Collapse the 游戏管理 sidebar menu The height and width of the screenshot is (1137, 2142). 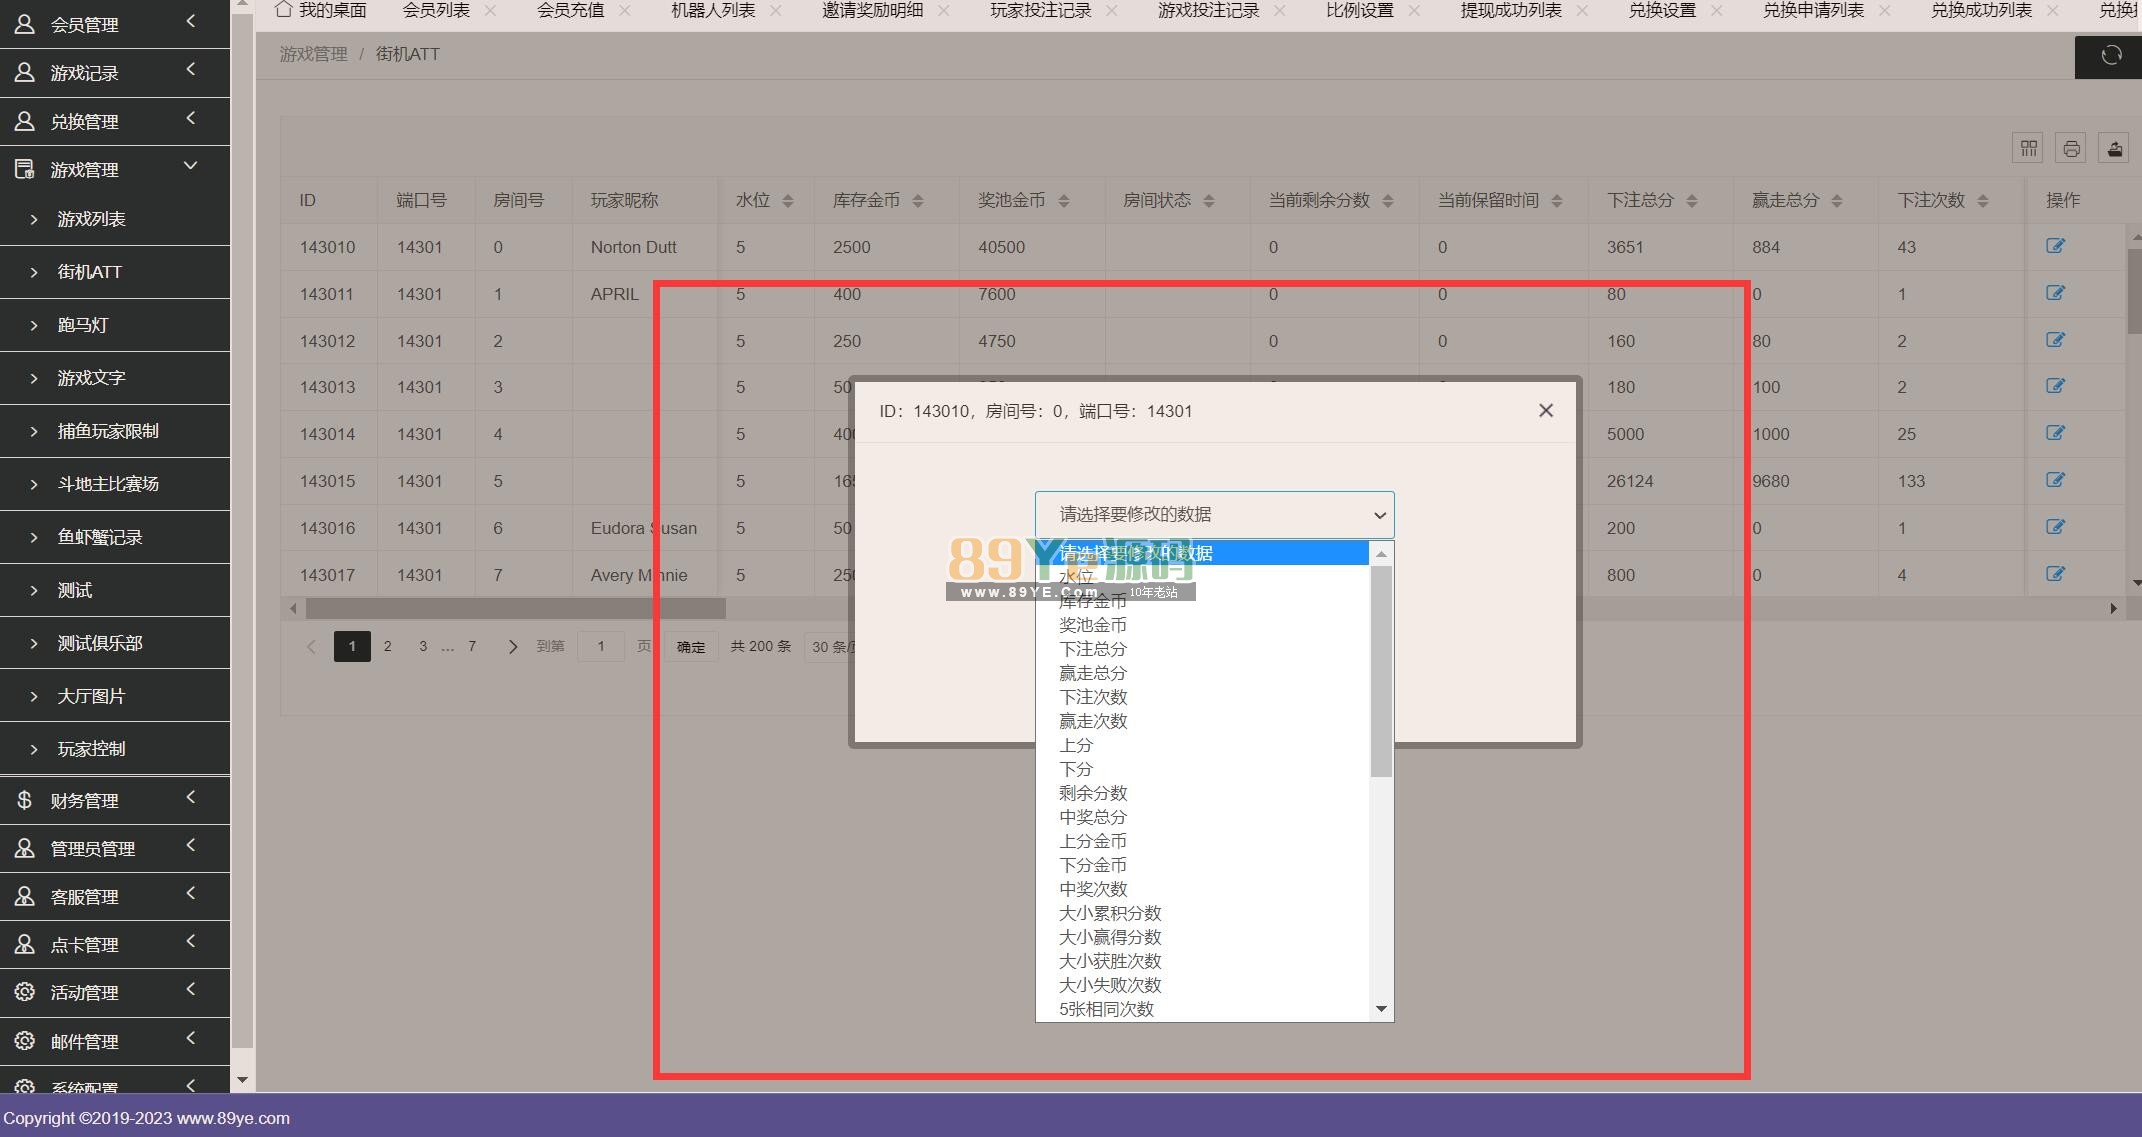pos(115,169)
